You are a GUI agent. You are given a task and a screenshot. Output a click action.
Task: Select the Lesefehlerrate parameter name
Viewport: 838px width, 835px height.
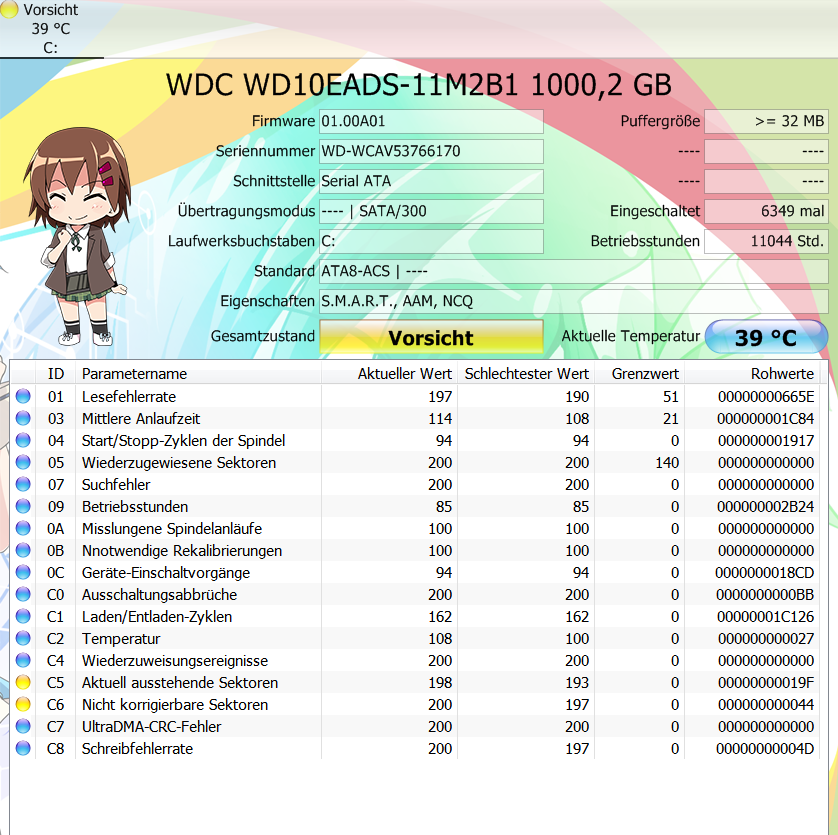coord(129,397)
